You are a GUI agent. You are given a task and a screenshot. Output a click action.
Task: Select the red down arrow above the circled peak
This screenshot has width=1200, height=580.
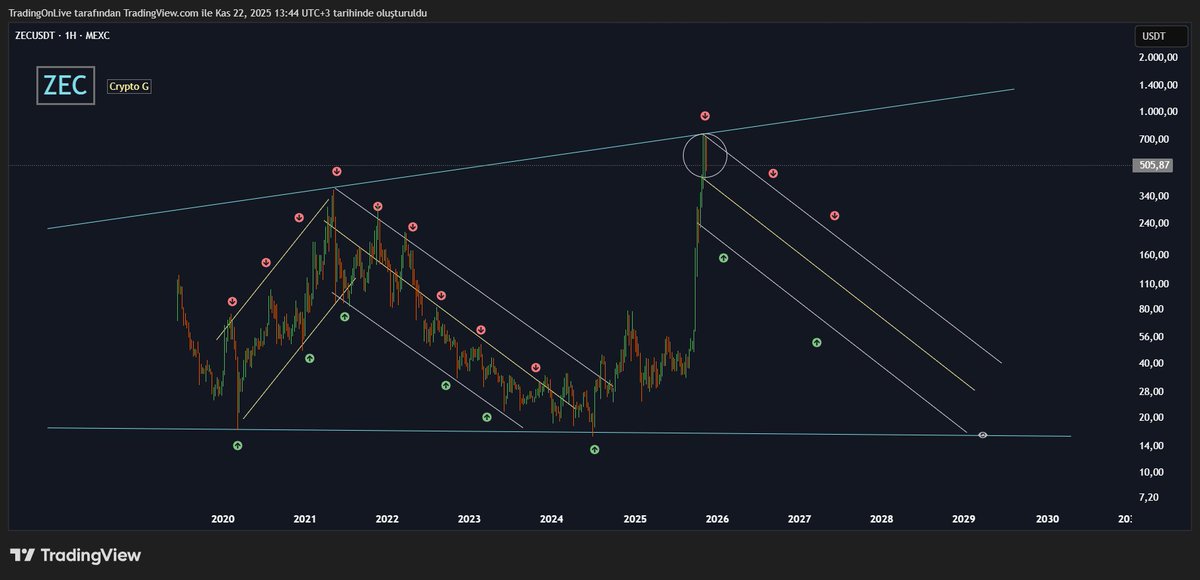pos(705,116)
